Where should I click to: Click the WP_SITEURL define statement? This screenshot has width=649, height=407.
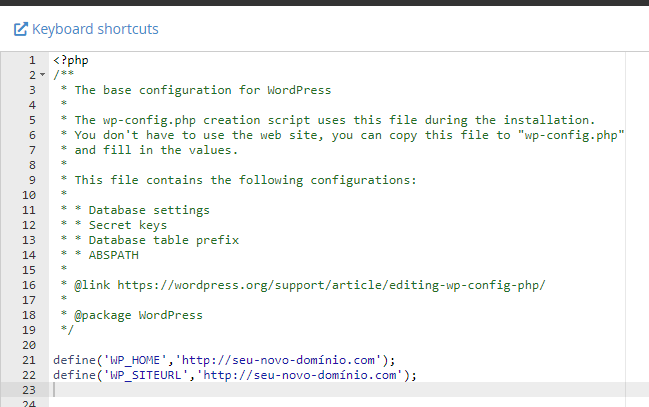(x=235, y=375)
